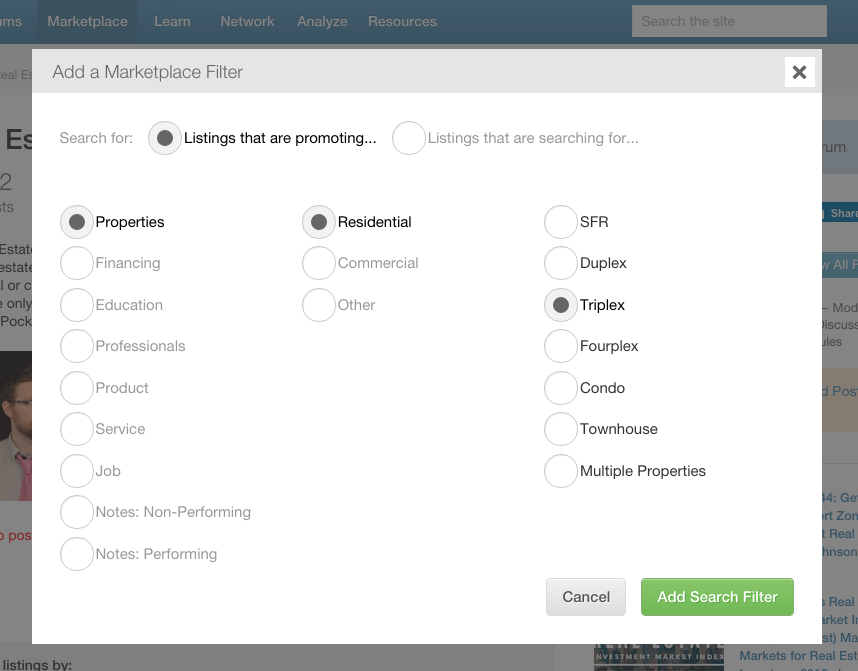Open the Marketplace menu in navigation
Screen dimensions: 858x671
87,21
